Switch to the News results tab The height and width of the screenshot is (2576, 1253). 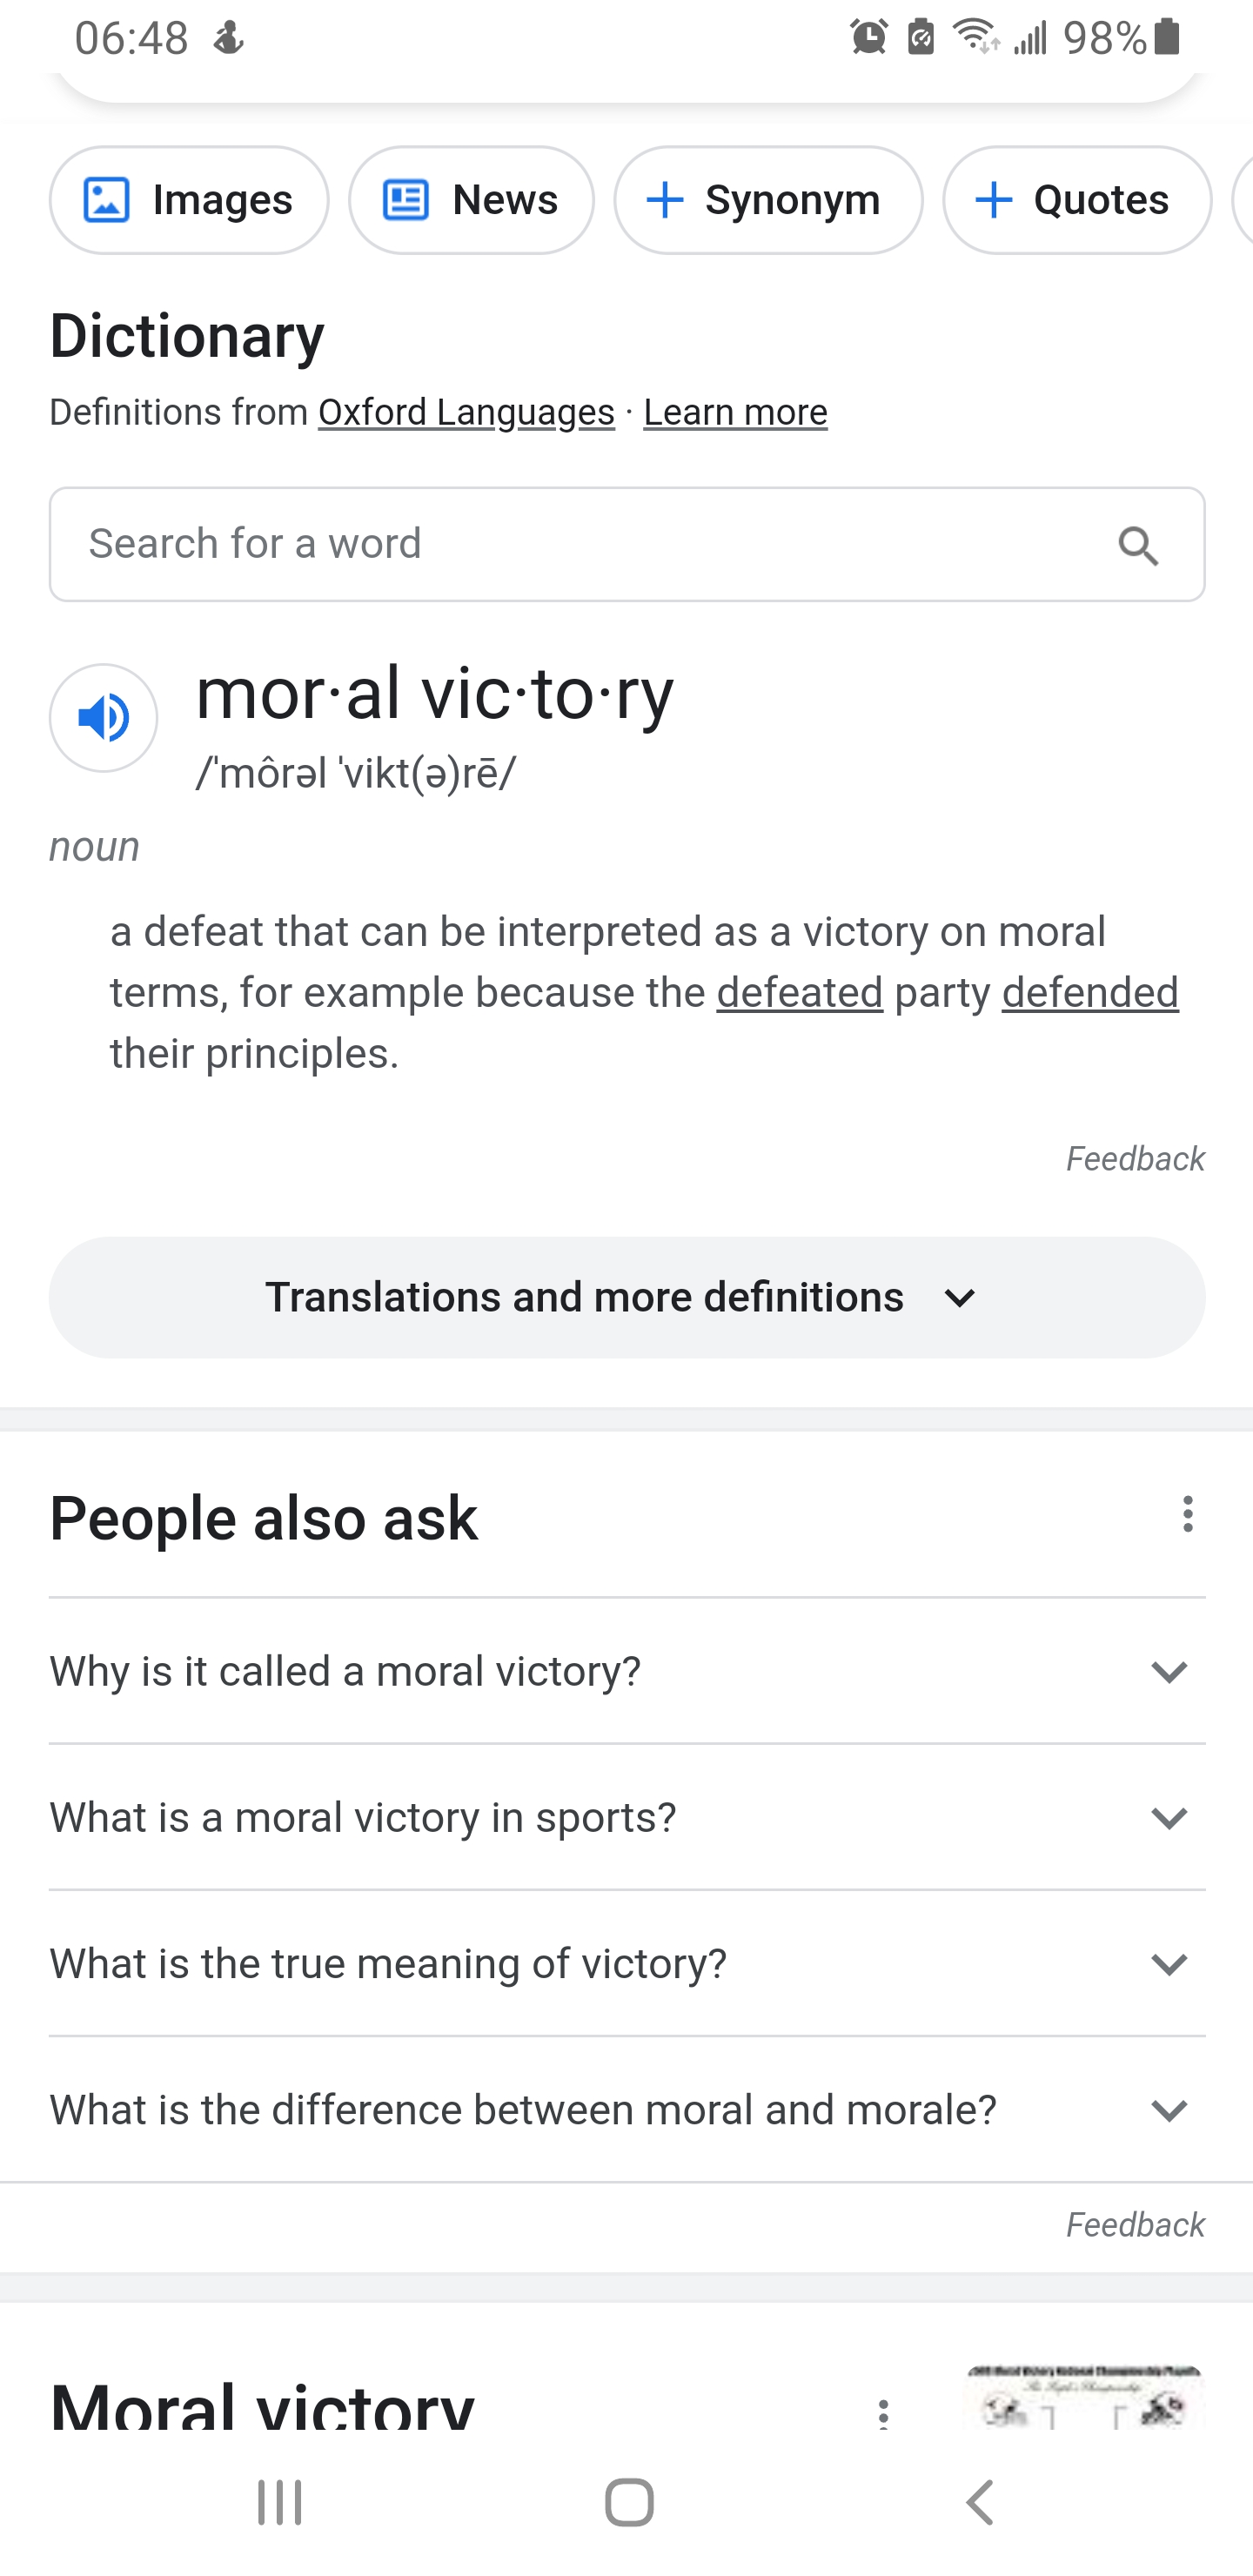pyautogui.click(x=471, y=200)
